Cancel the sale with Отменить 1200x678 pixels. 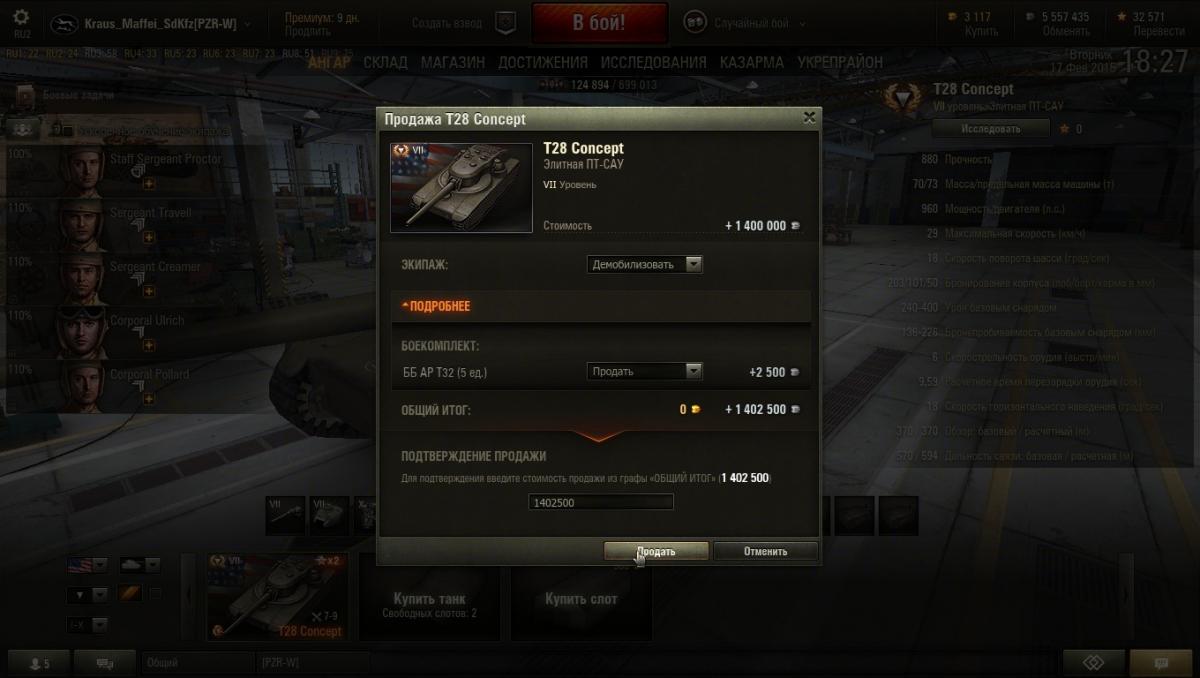point(766,551)
